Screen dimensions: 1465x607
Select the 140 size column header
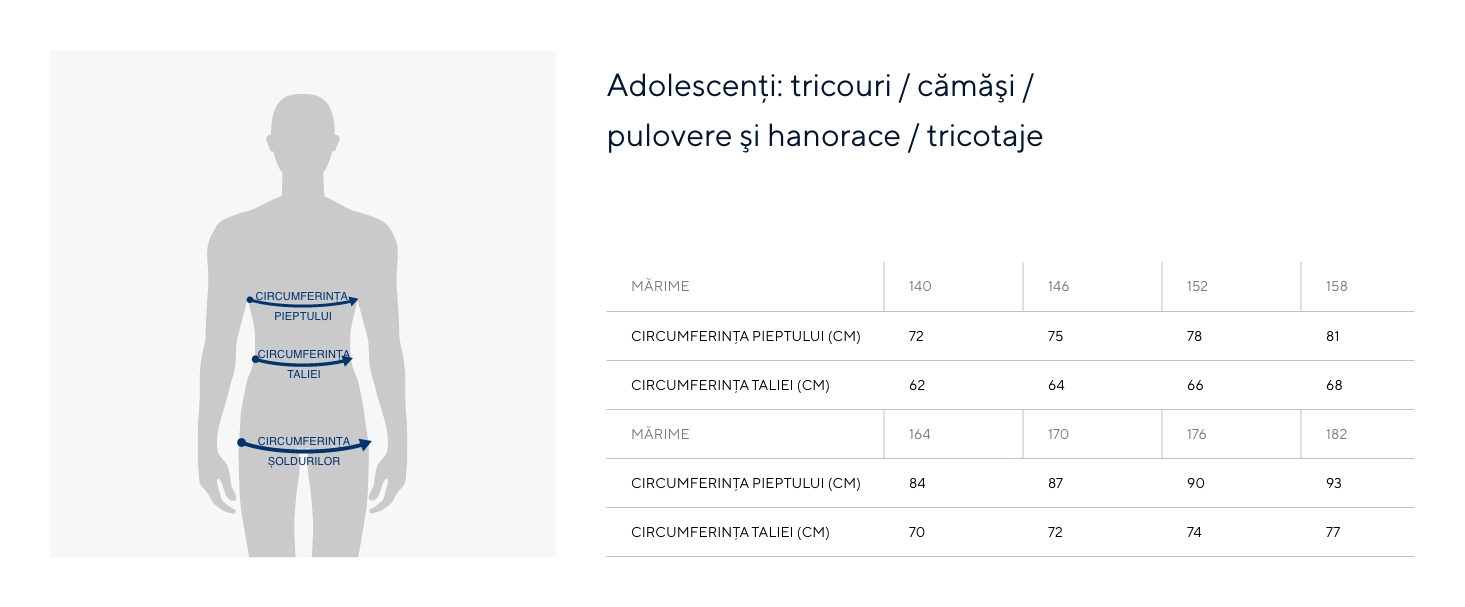920,287
